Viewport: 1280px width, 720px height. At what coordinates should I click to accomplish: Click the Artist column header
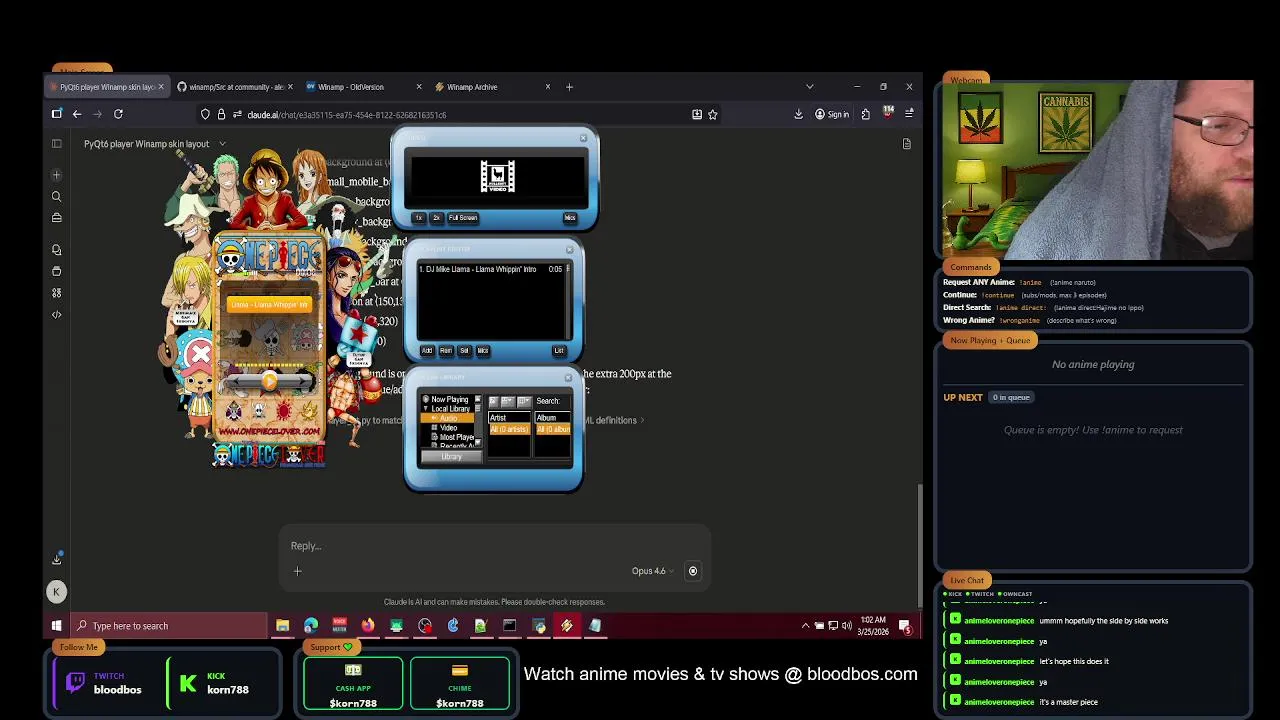tap(509, 418)
